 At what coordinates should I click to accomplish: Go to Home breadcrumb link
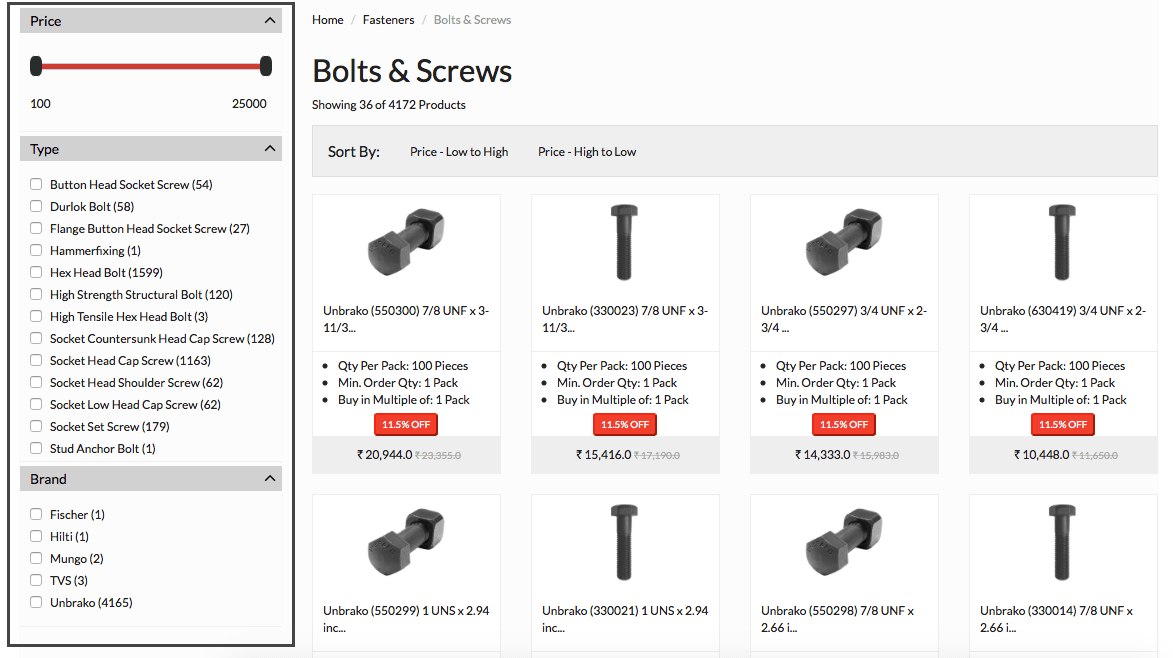point(328,19)
